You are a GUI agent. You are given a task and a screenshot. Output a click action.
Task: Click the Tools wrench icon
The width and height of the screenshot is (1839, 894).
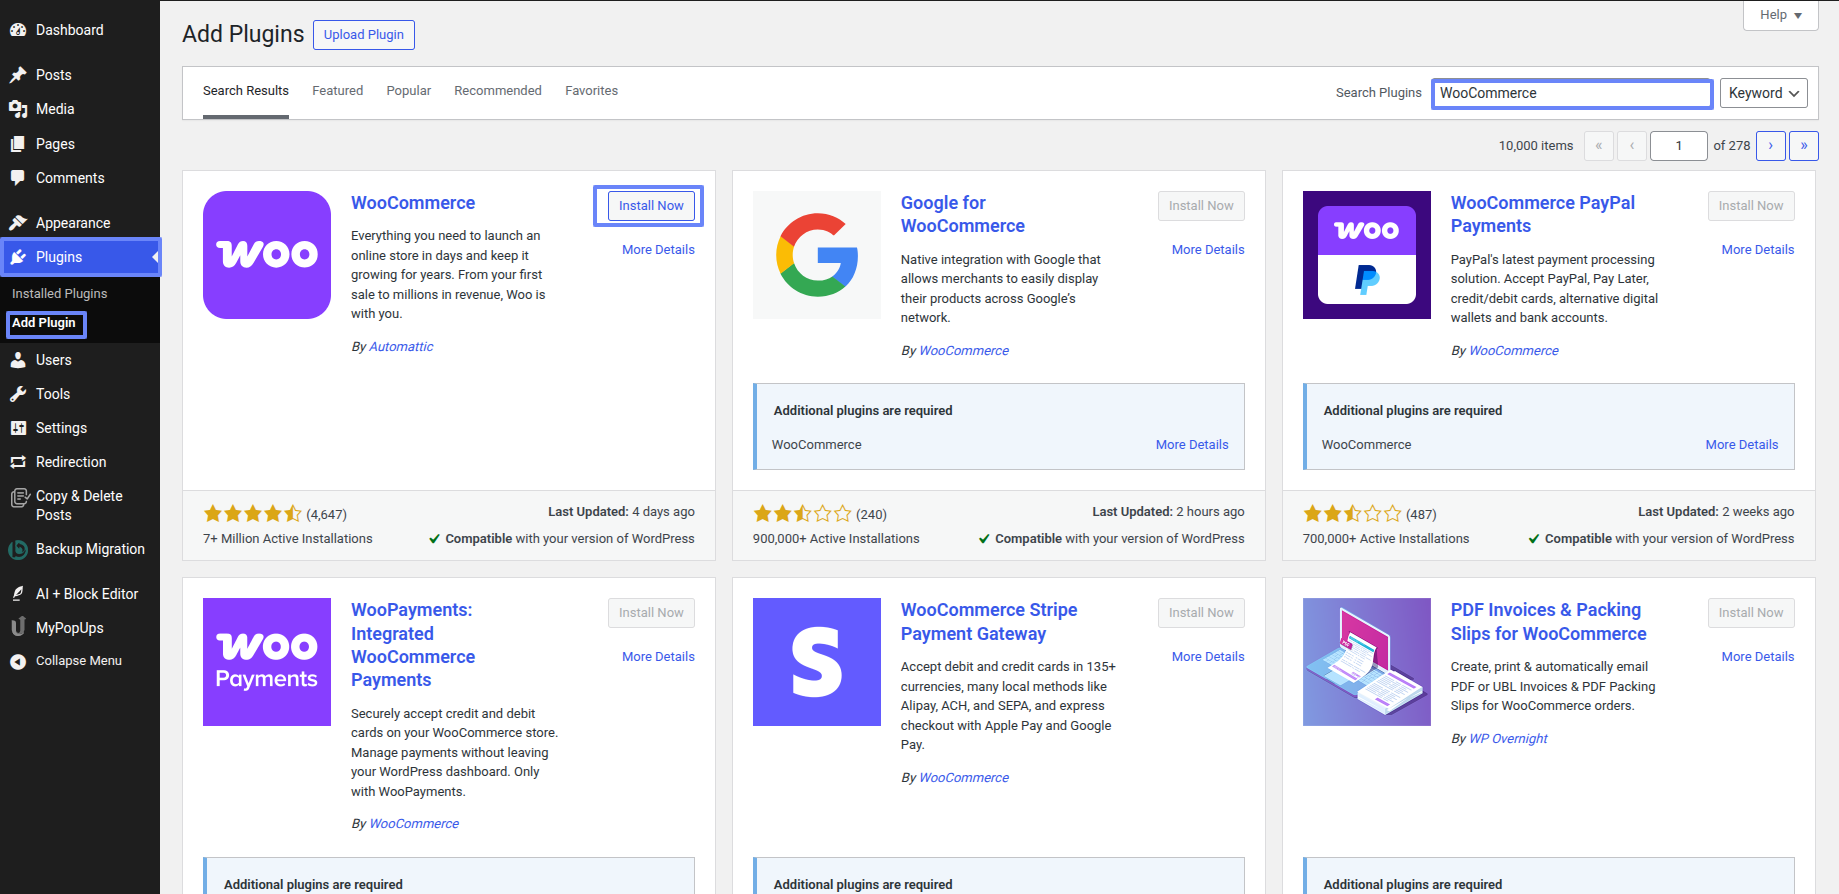click(x=18, y=394)
